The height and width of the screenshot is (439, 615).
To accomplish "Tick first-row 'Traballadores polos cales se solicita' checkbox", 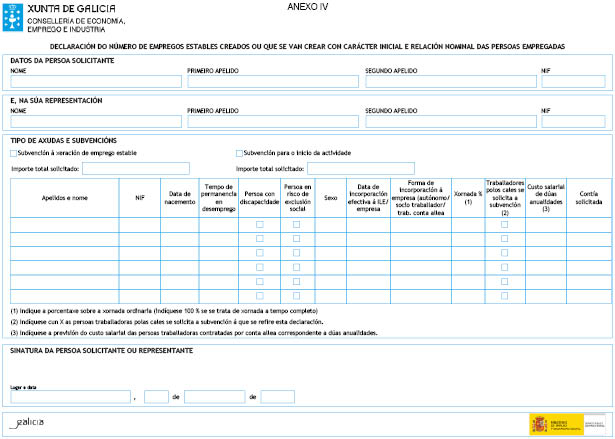I will click(x=504, y=225).
